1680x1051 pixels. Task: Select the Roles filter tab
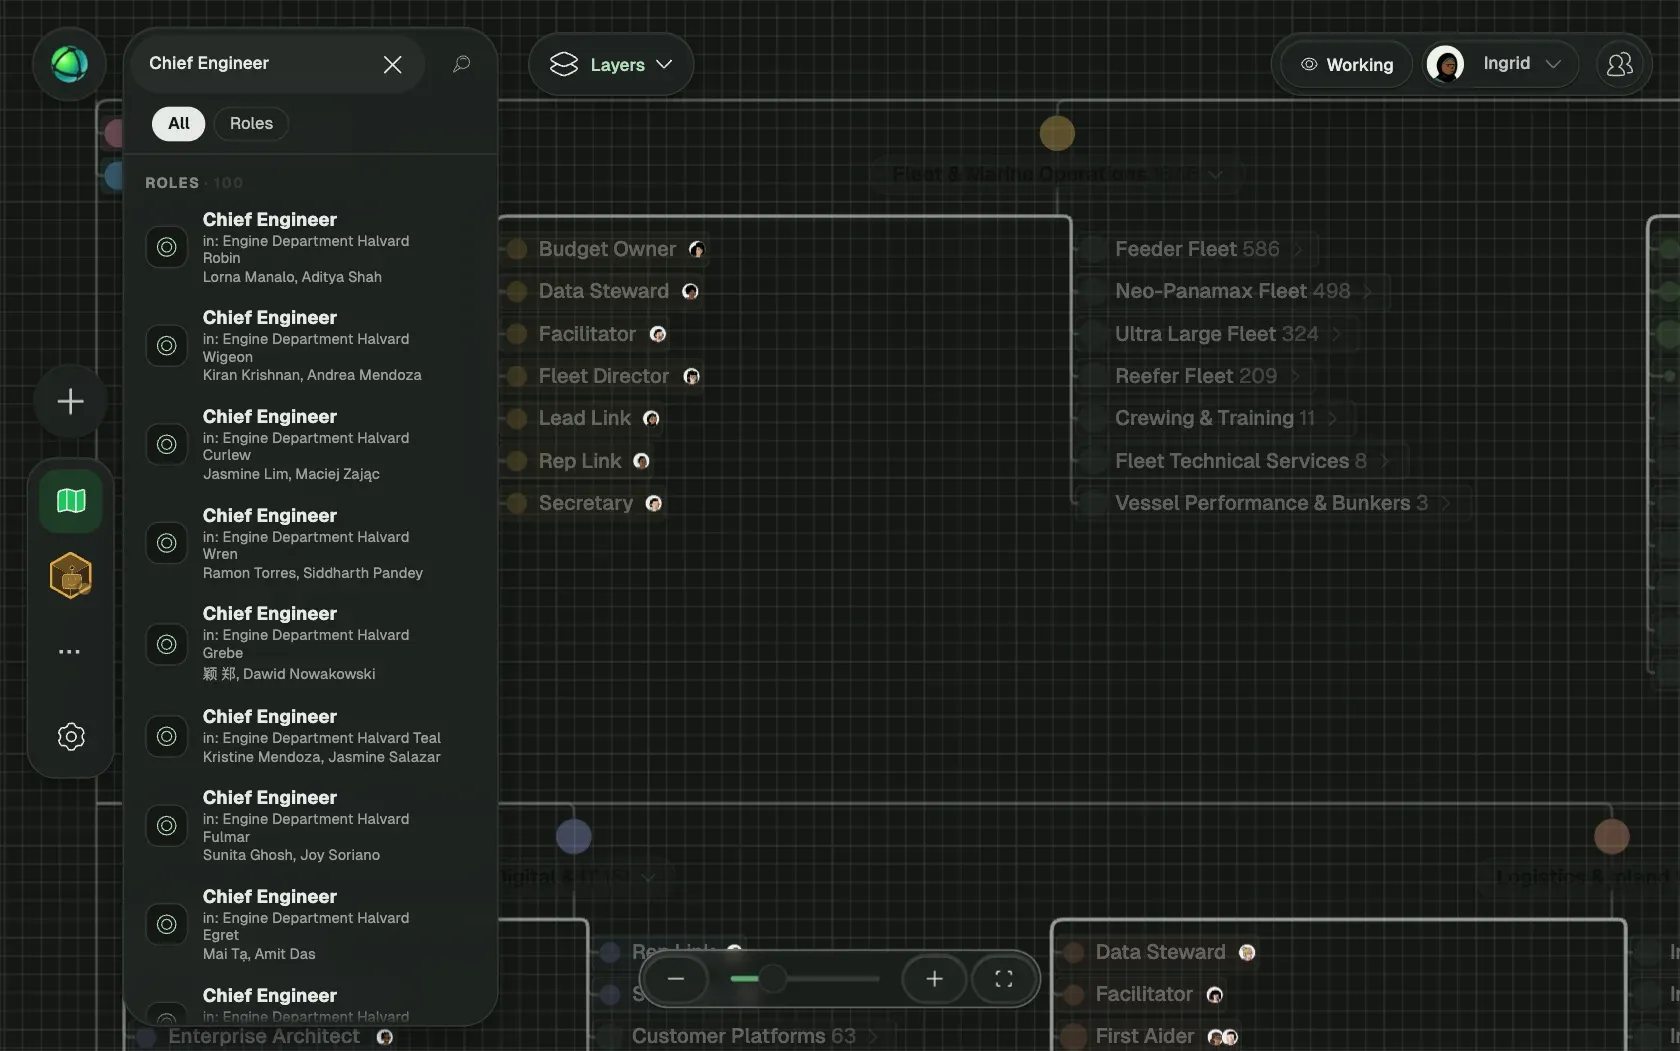[251, 123]
